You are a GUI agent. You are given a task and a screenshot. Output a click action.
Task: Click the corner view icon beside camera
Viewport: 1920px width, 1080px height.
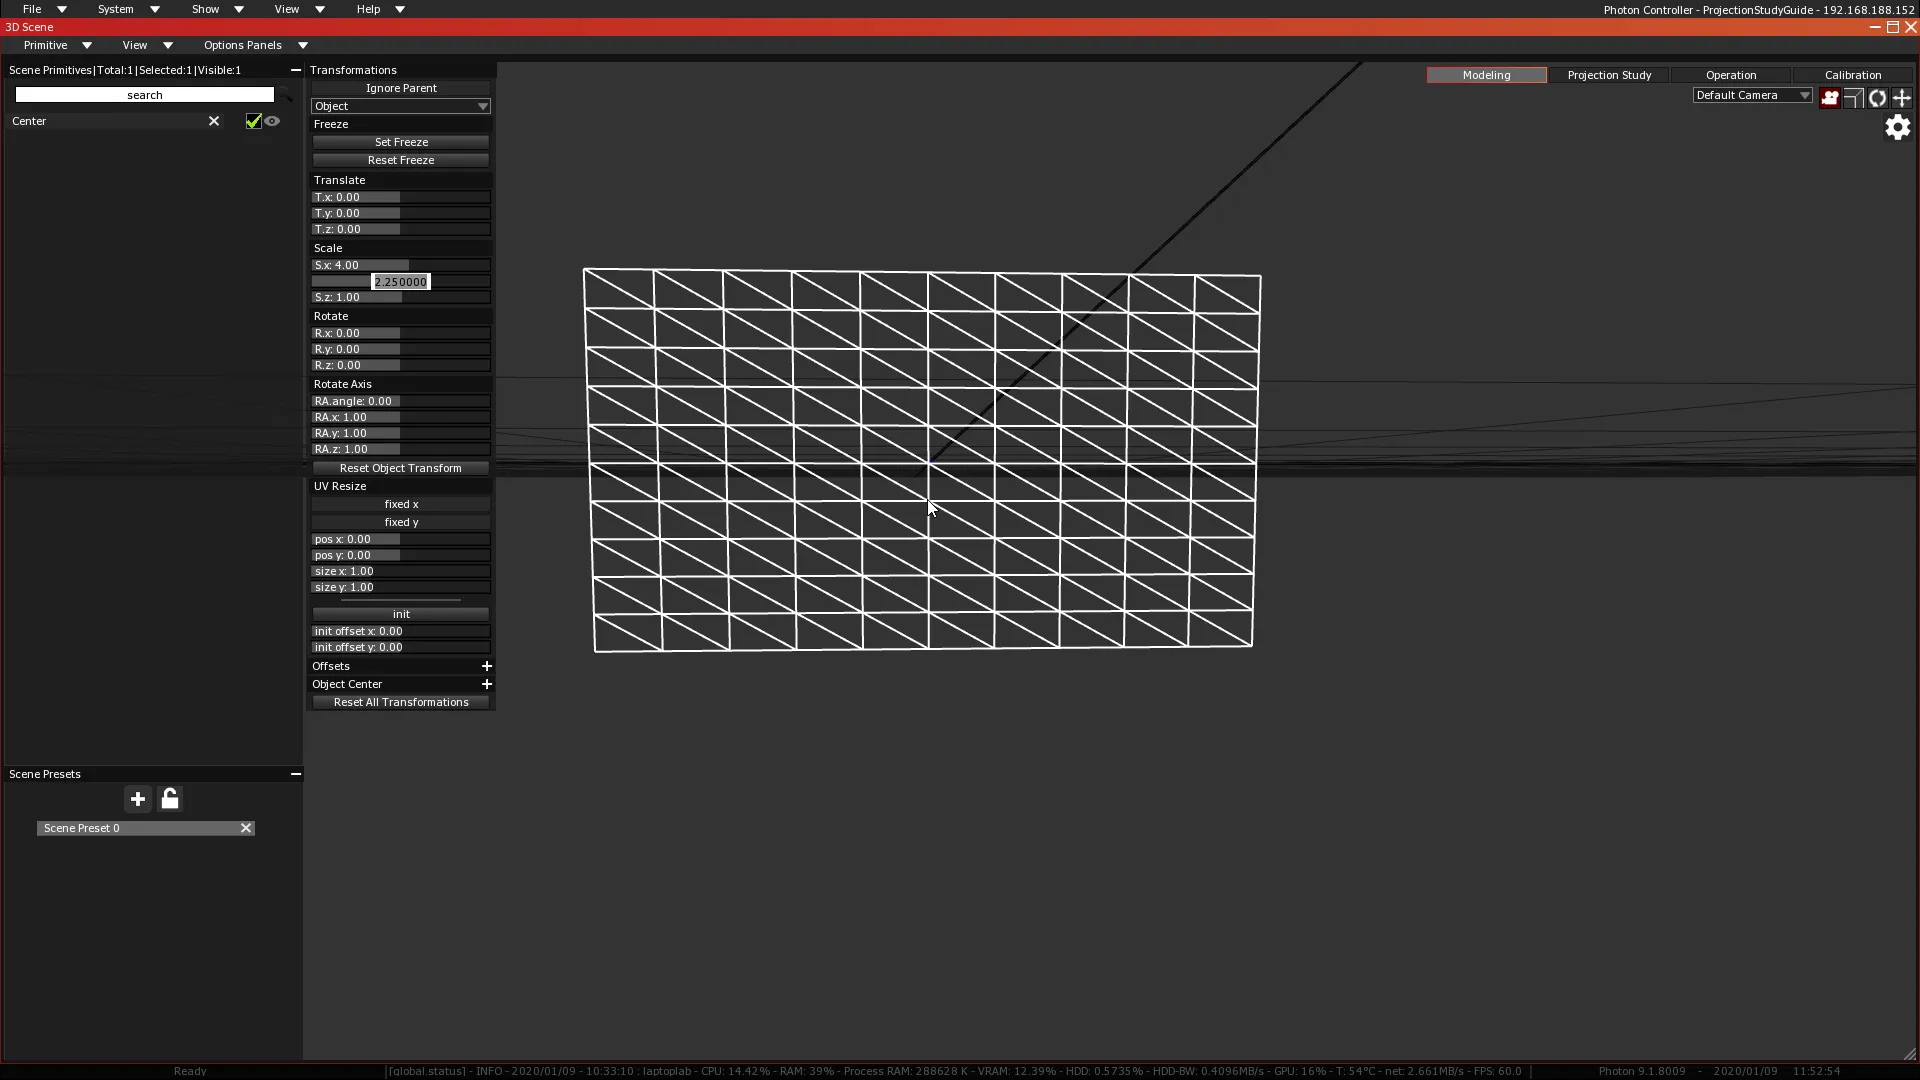pos(1853,97)
